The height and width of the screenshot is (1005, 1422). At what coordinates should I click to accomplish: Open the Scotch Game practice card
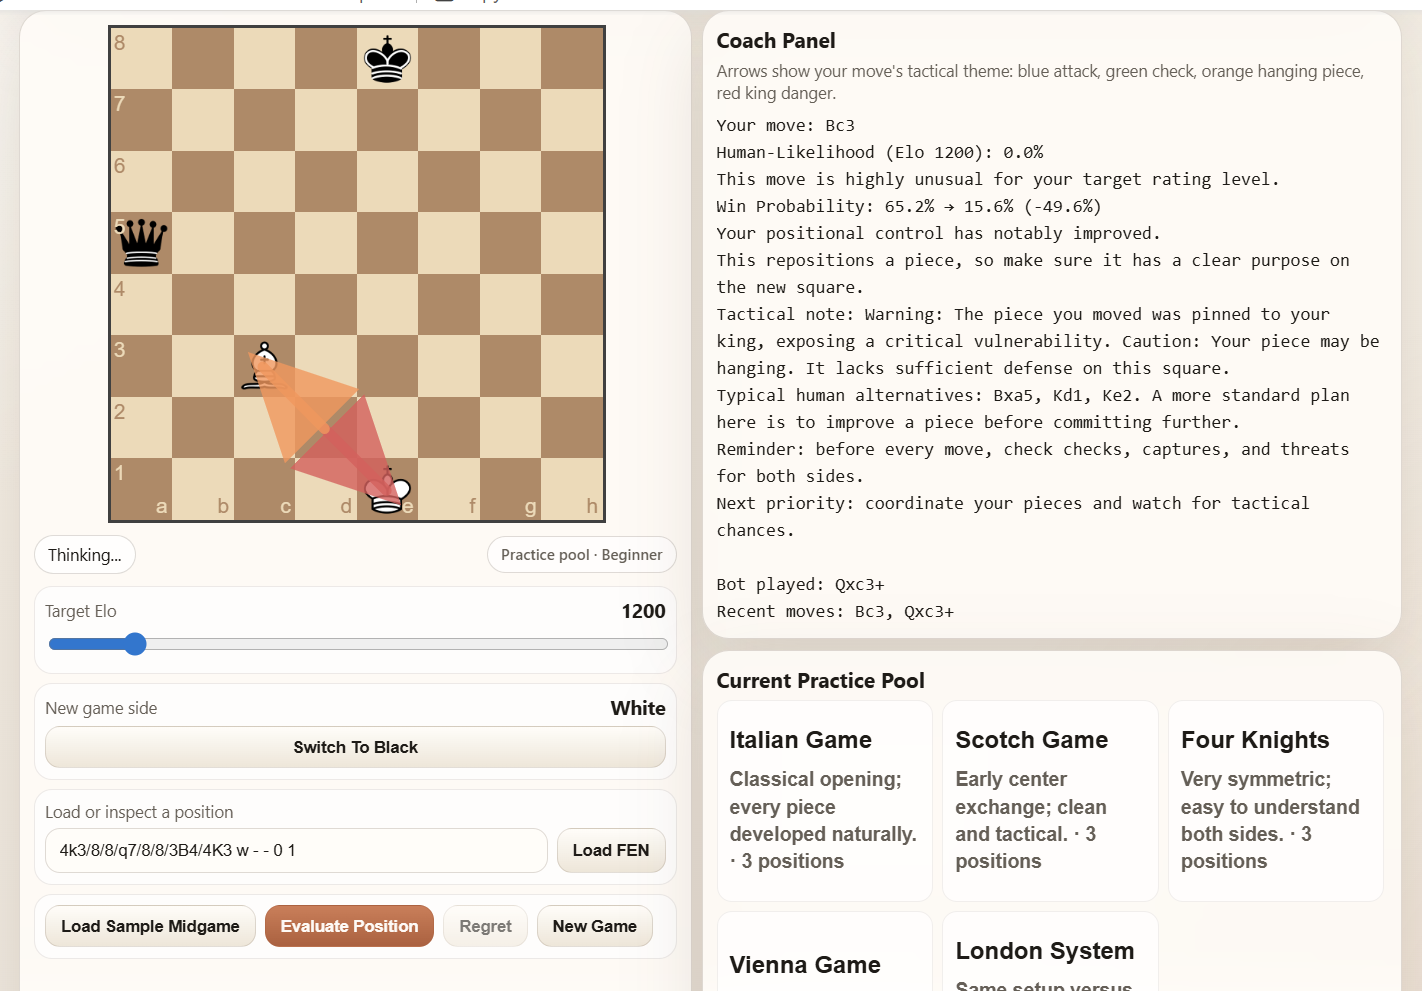pyautogui.click(x=1051, y=801)
